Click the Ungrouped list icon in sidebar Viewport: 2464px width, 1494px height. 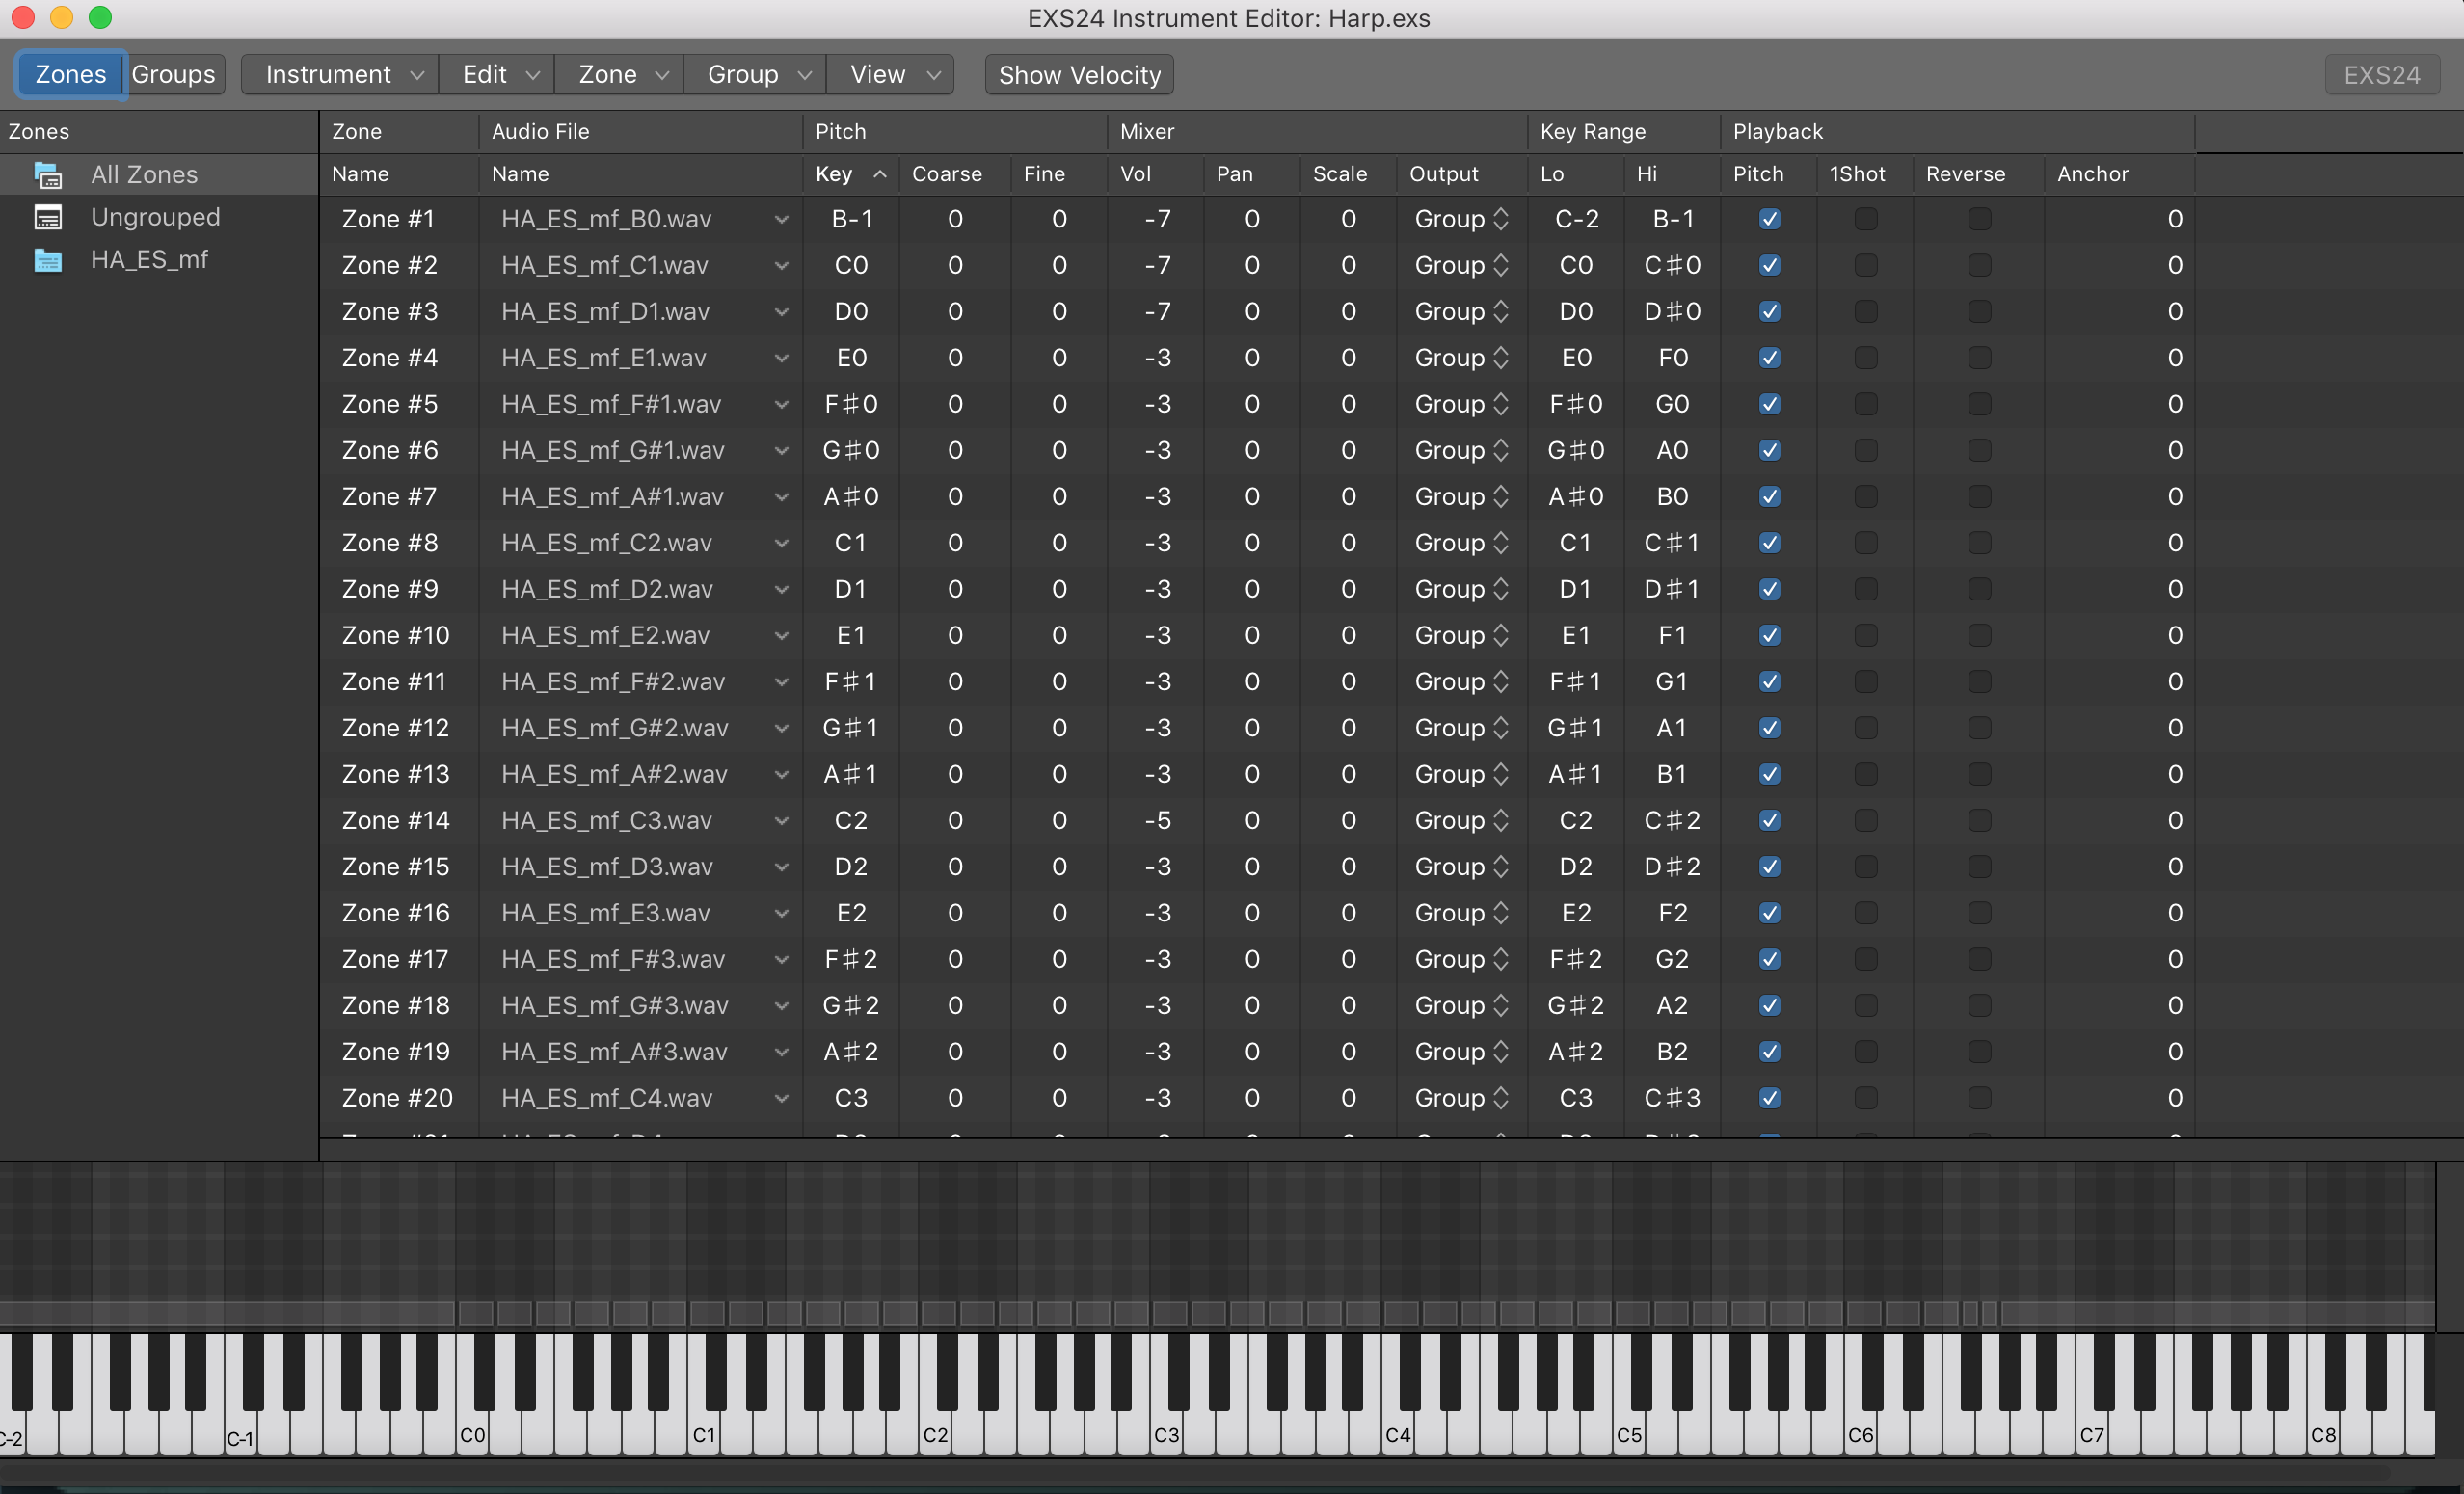[x=48, y=217]
